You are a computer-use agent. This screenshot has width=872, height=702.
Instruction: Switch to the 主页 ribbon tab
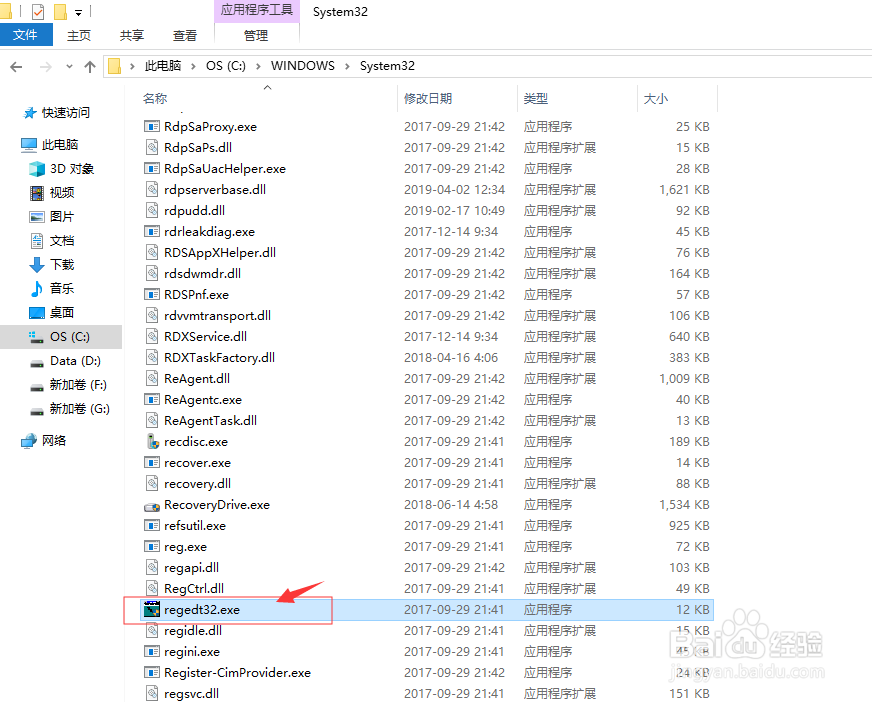pos(79,36)
